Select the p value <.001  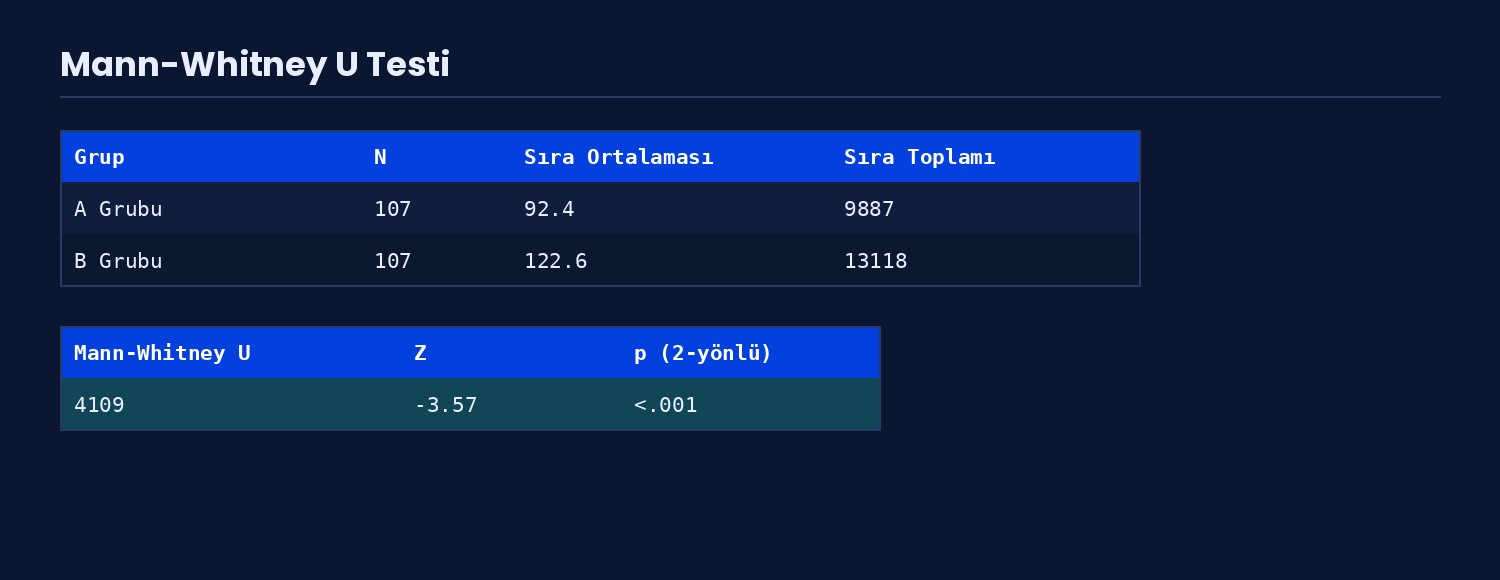[666, 405]
